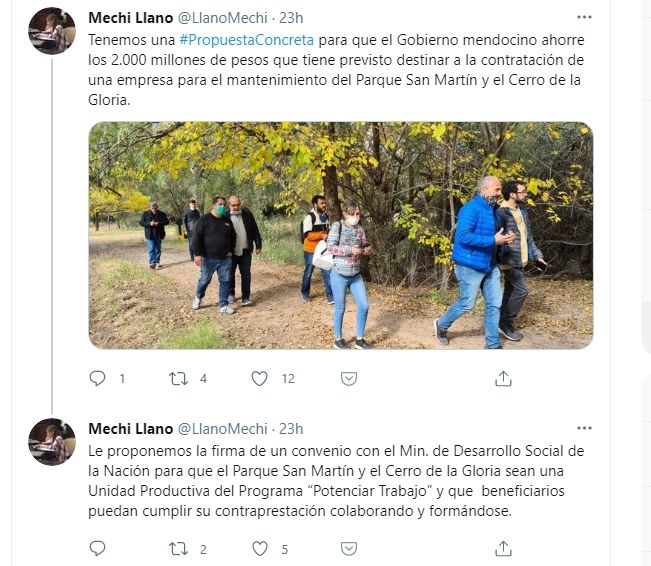Open the 23h timestamp of second tweet
The image size is (651, 566).
coord(291,429)
